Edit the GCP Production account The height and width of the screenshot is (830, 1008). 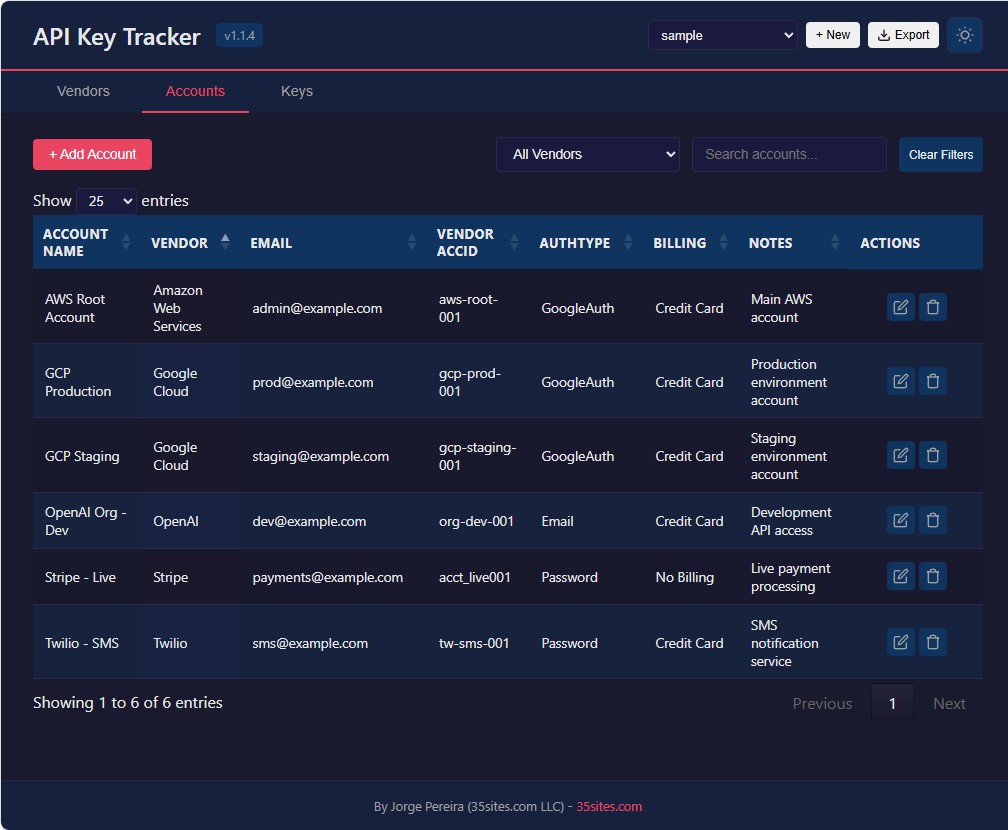(x=900, y=381)
